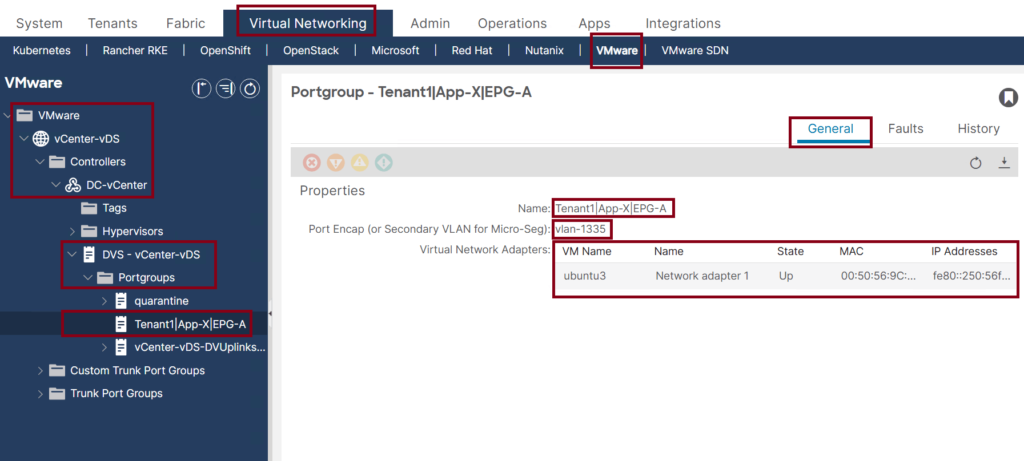Open the Integrations menu
1024x461 pixels.
click(683, 24)
